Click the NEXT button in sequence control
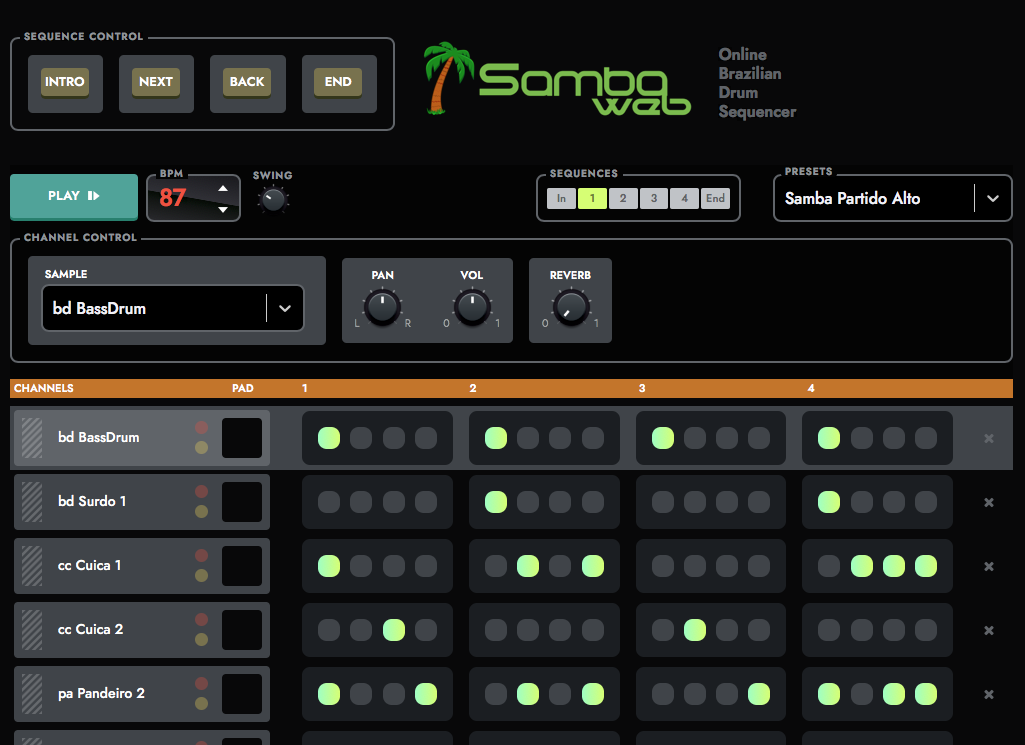This screenshot has height=745, width=1025. tap(156, 82)
